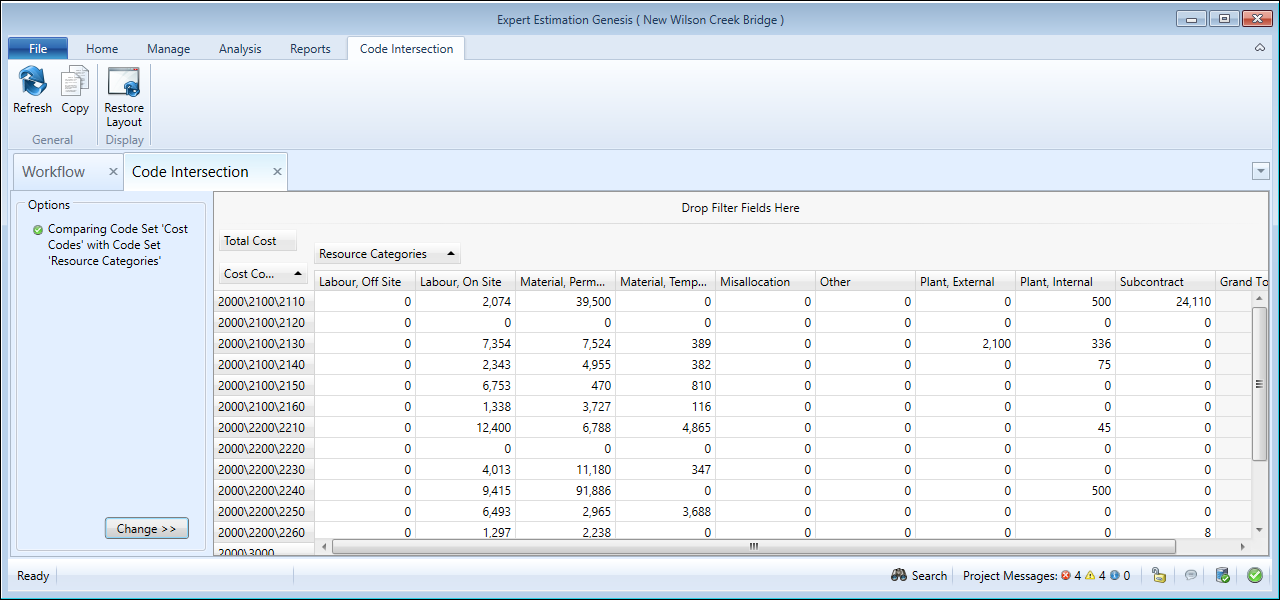This screenshot has height=600, width=1280.
Task: Open the document tabs list dropdown arrow
Action: [x=1260, y=172]
